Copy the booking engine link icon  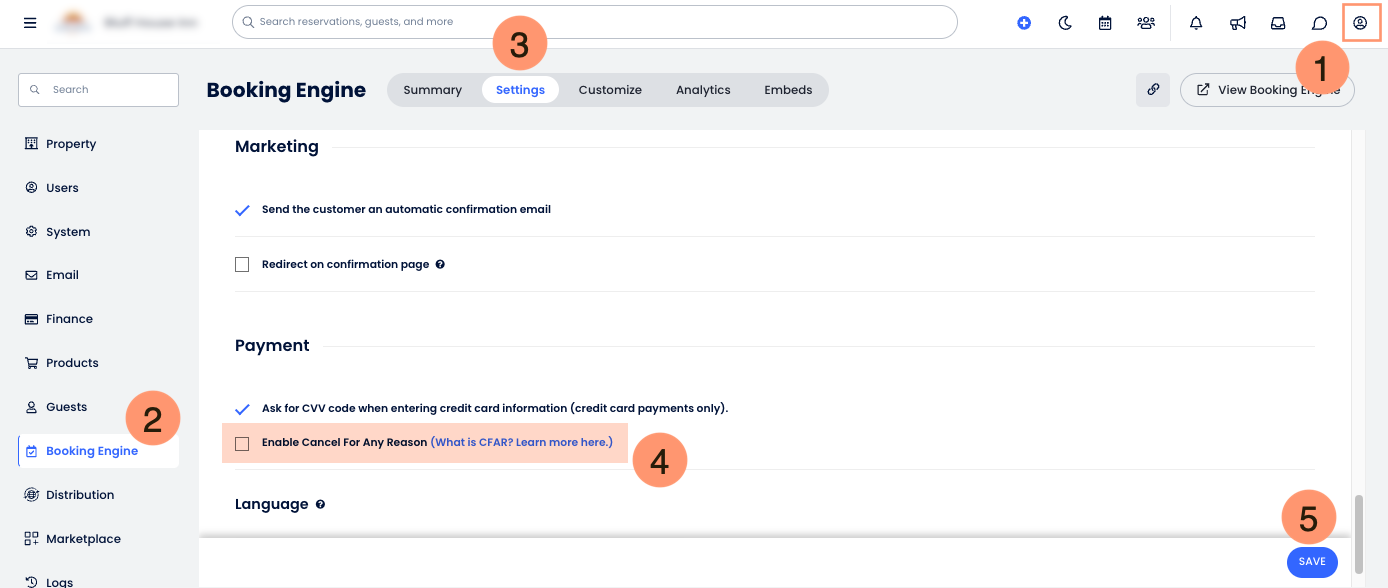tap(1152, 89)
